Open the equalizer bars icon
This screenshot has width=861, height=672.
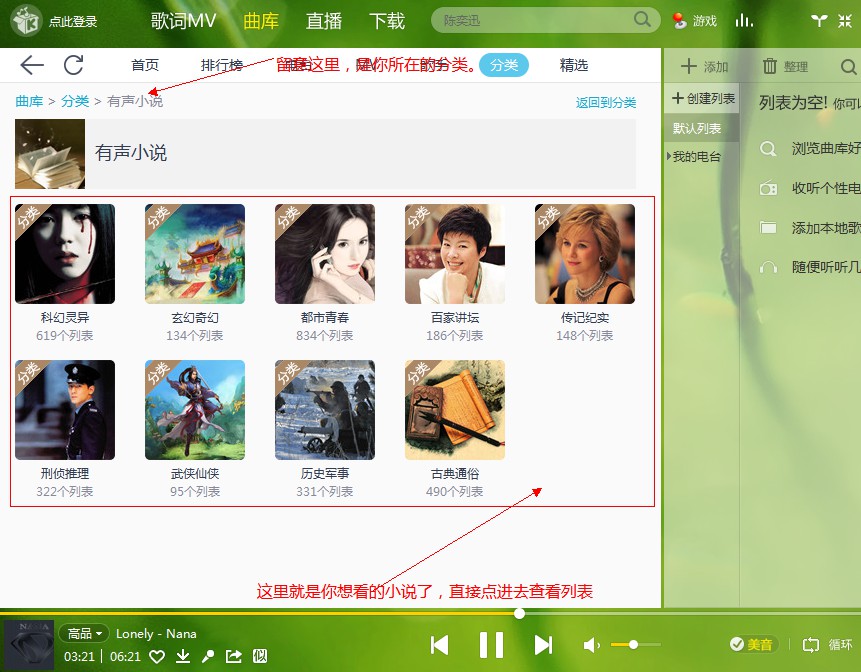(744, 20)
